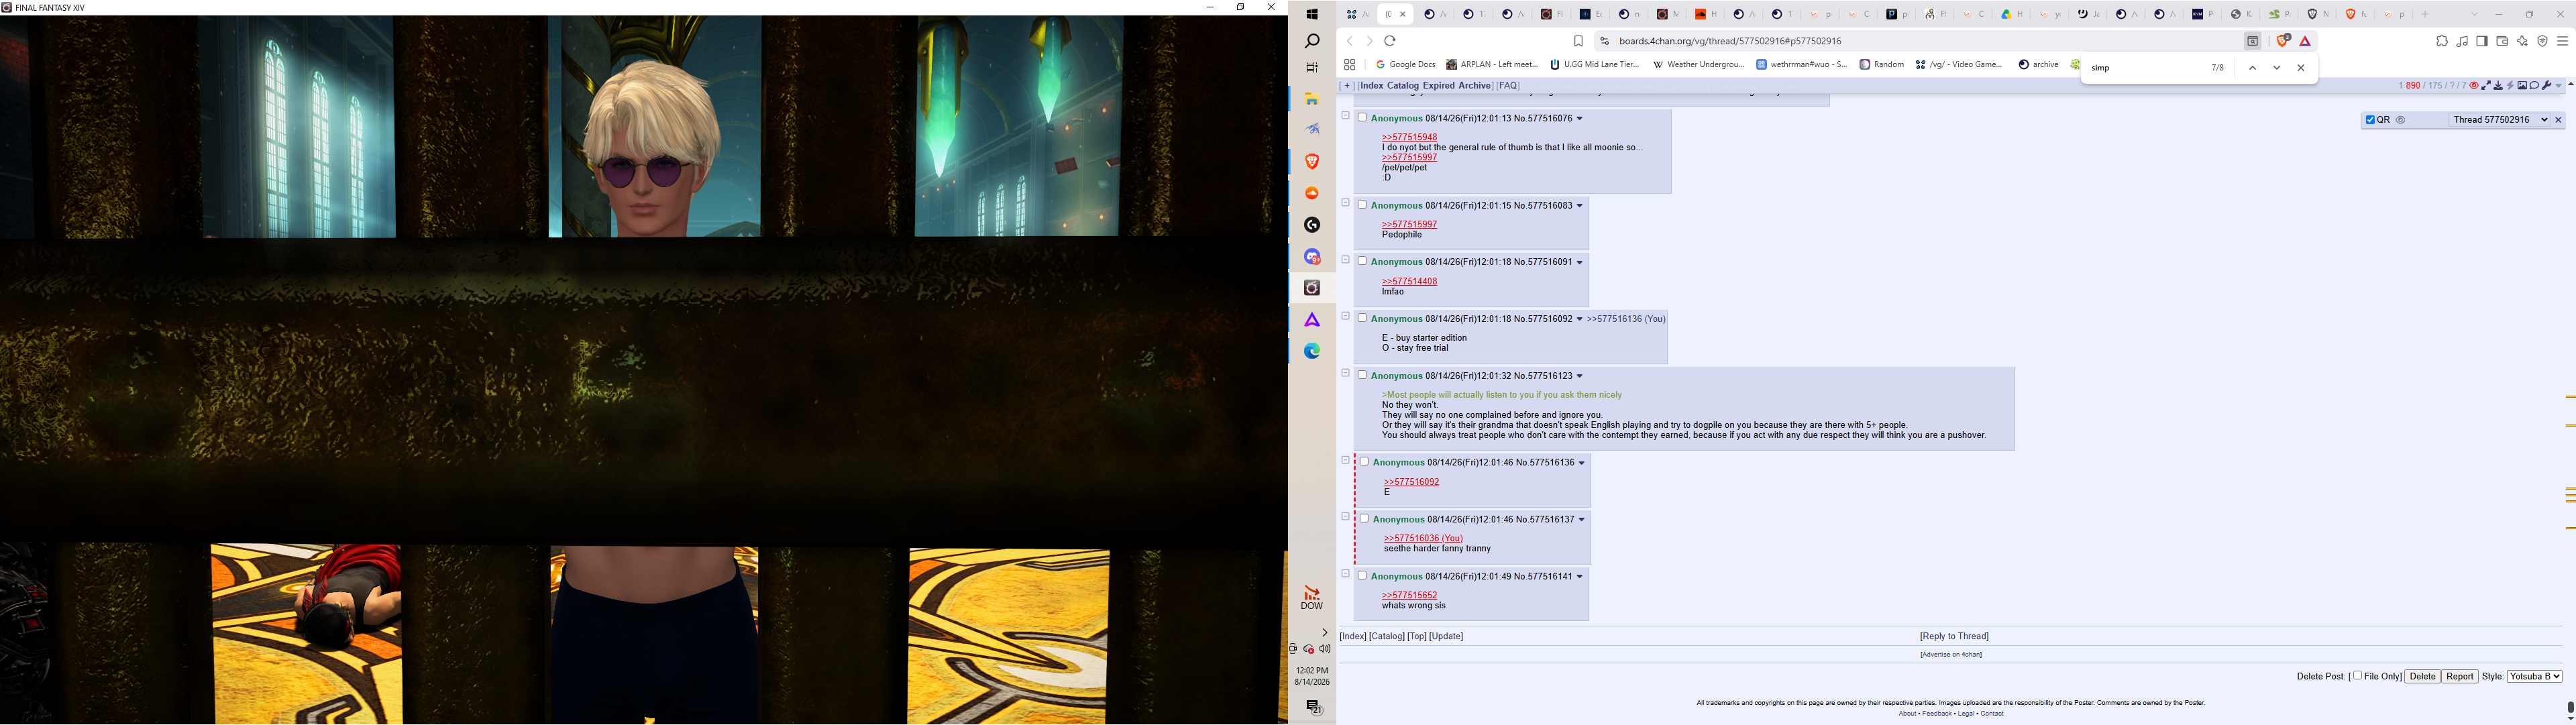Open the post menu arrow for No.577516076
This screenshot has width=2576, height=725.
(x=1580, y=119)
